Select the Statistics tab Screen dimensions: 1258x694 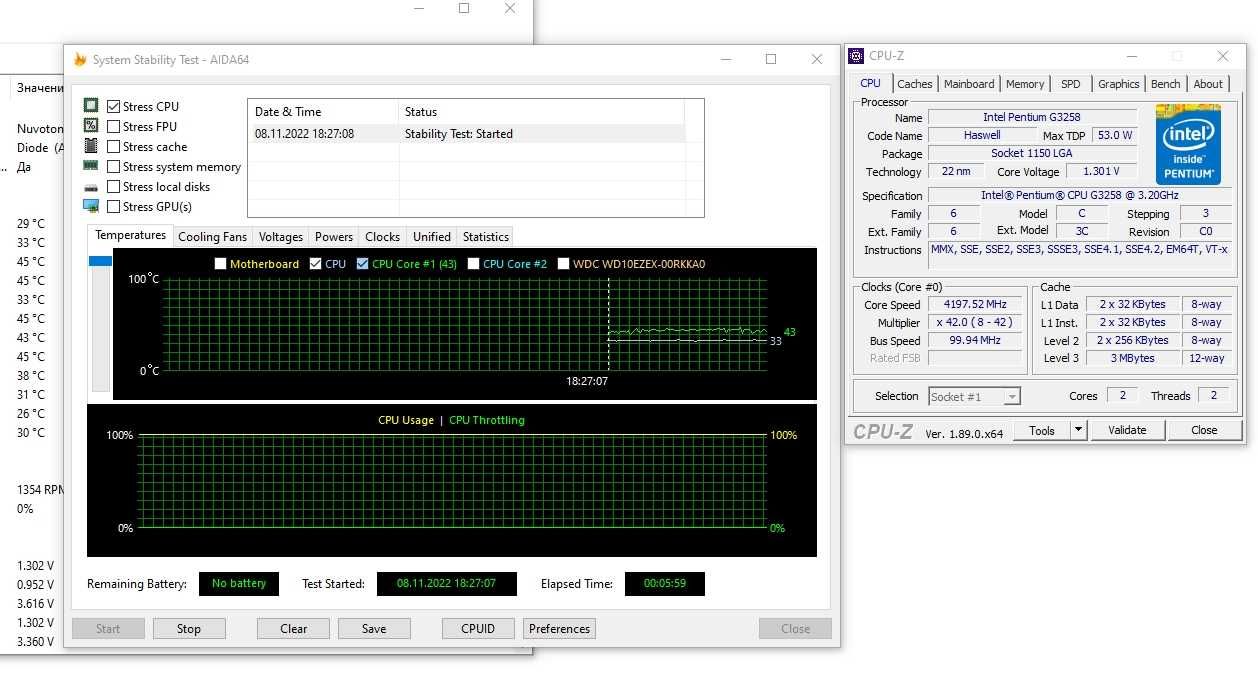[486, 237]
